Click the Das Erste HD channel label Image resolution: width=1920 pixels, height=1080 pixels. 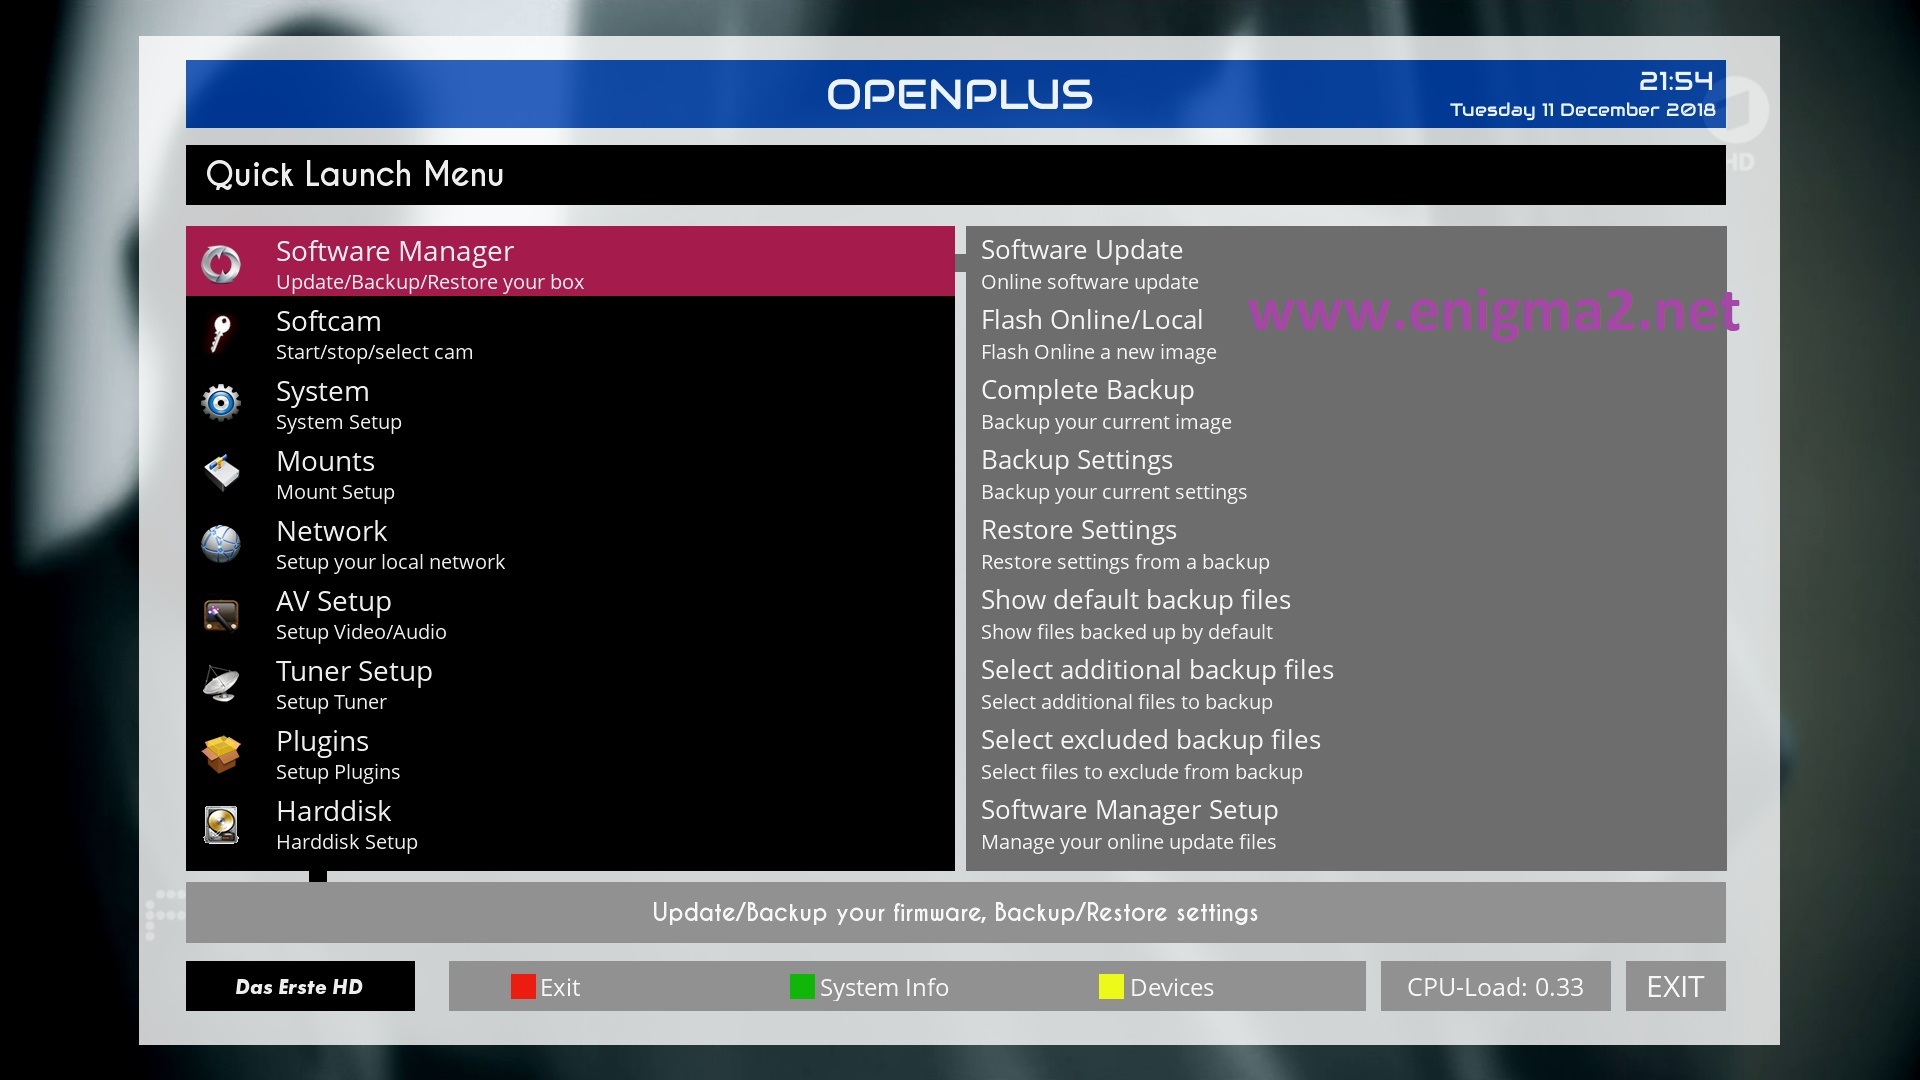(x=300, y=986)
